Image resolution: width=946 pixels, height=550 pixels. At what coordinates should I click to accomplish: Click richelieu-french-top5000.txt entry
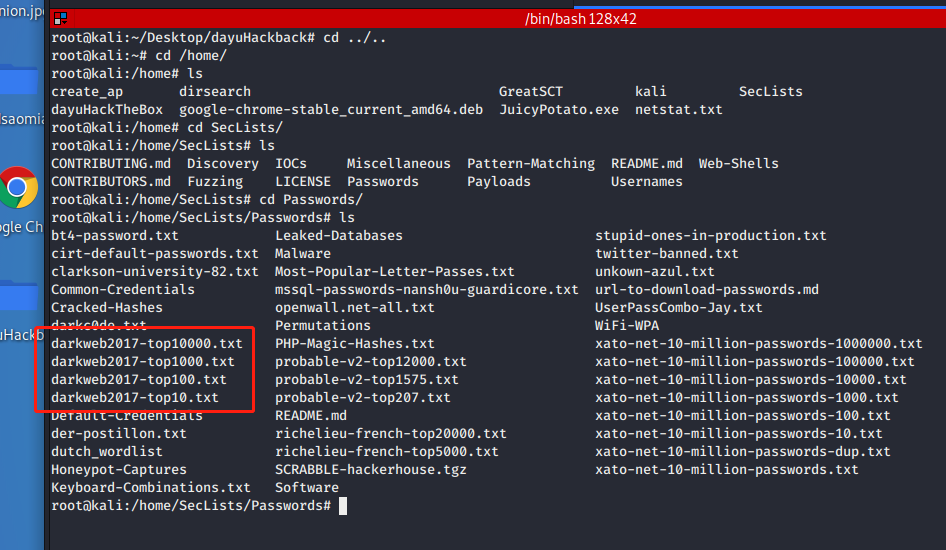(387, 452)
